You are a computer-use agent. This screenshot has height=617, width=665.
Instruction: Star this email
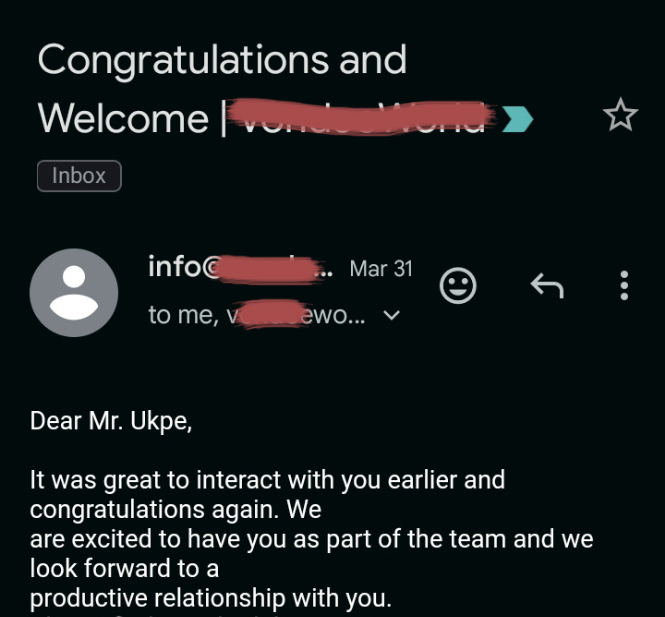point(620,117)
